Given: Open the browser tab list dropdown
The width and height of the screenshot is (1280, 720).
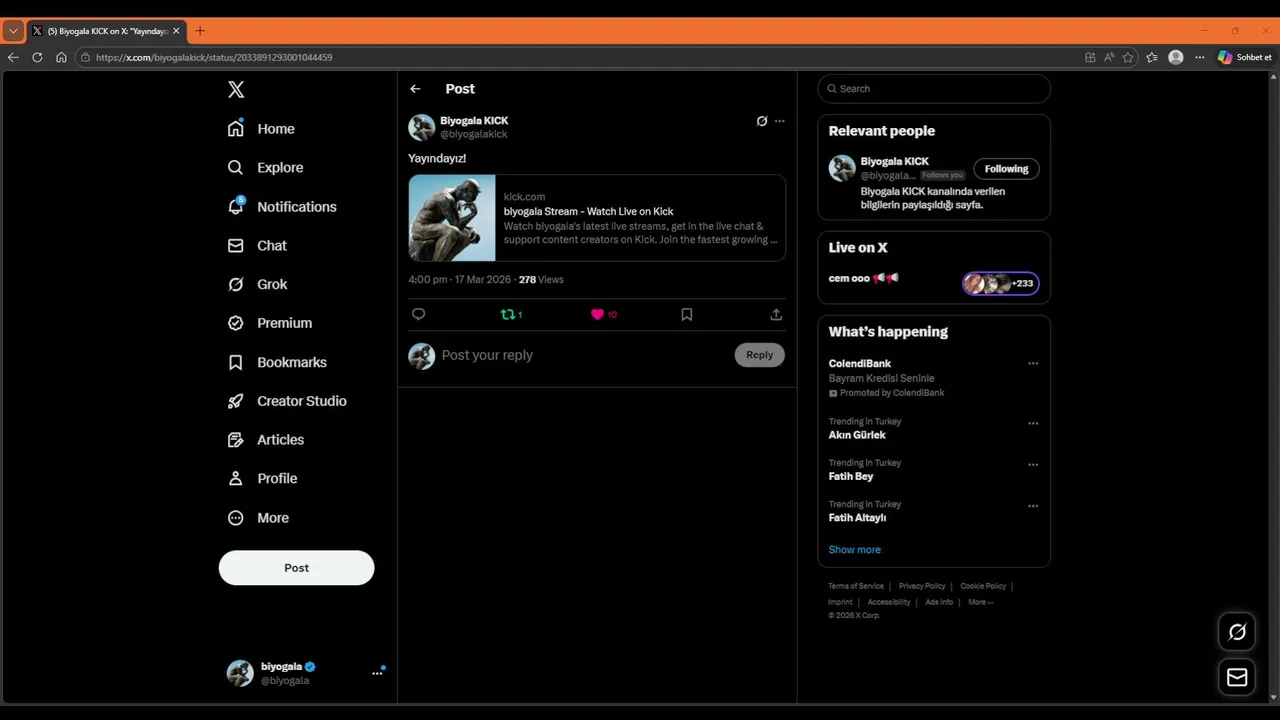Looking at the screenshot, I should [13, 31].
